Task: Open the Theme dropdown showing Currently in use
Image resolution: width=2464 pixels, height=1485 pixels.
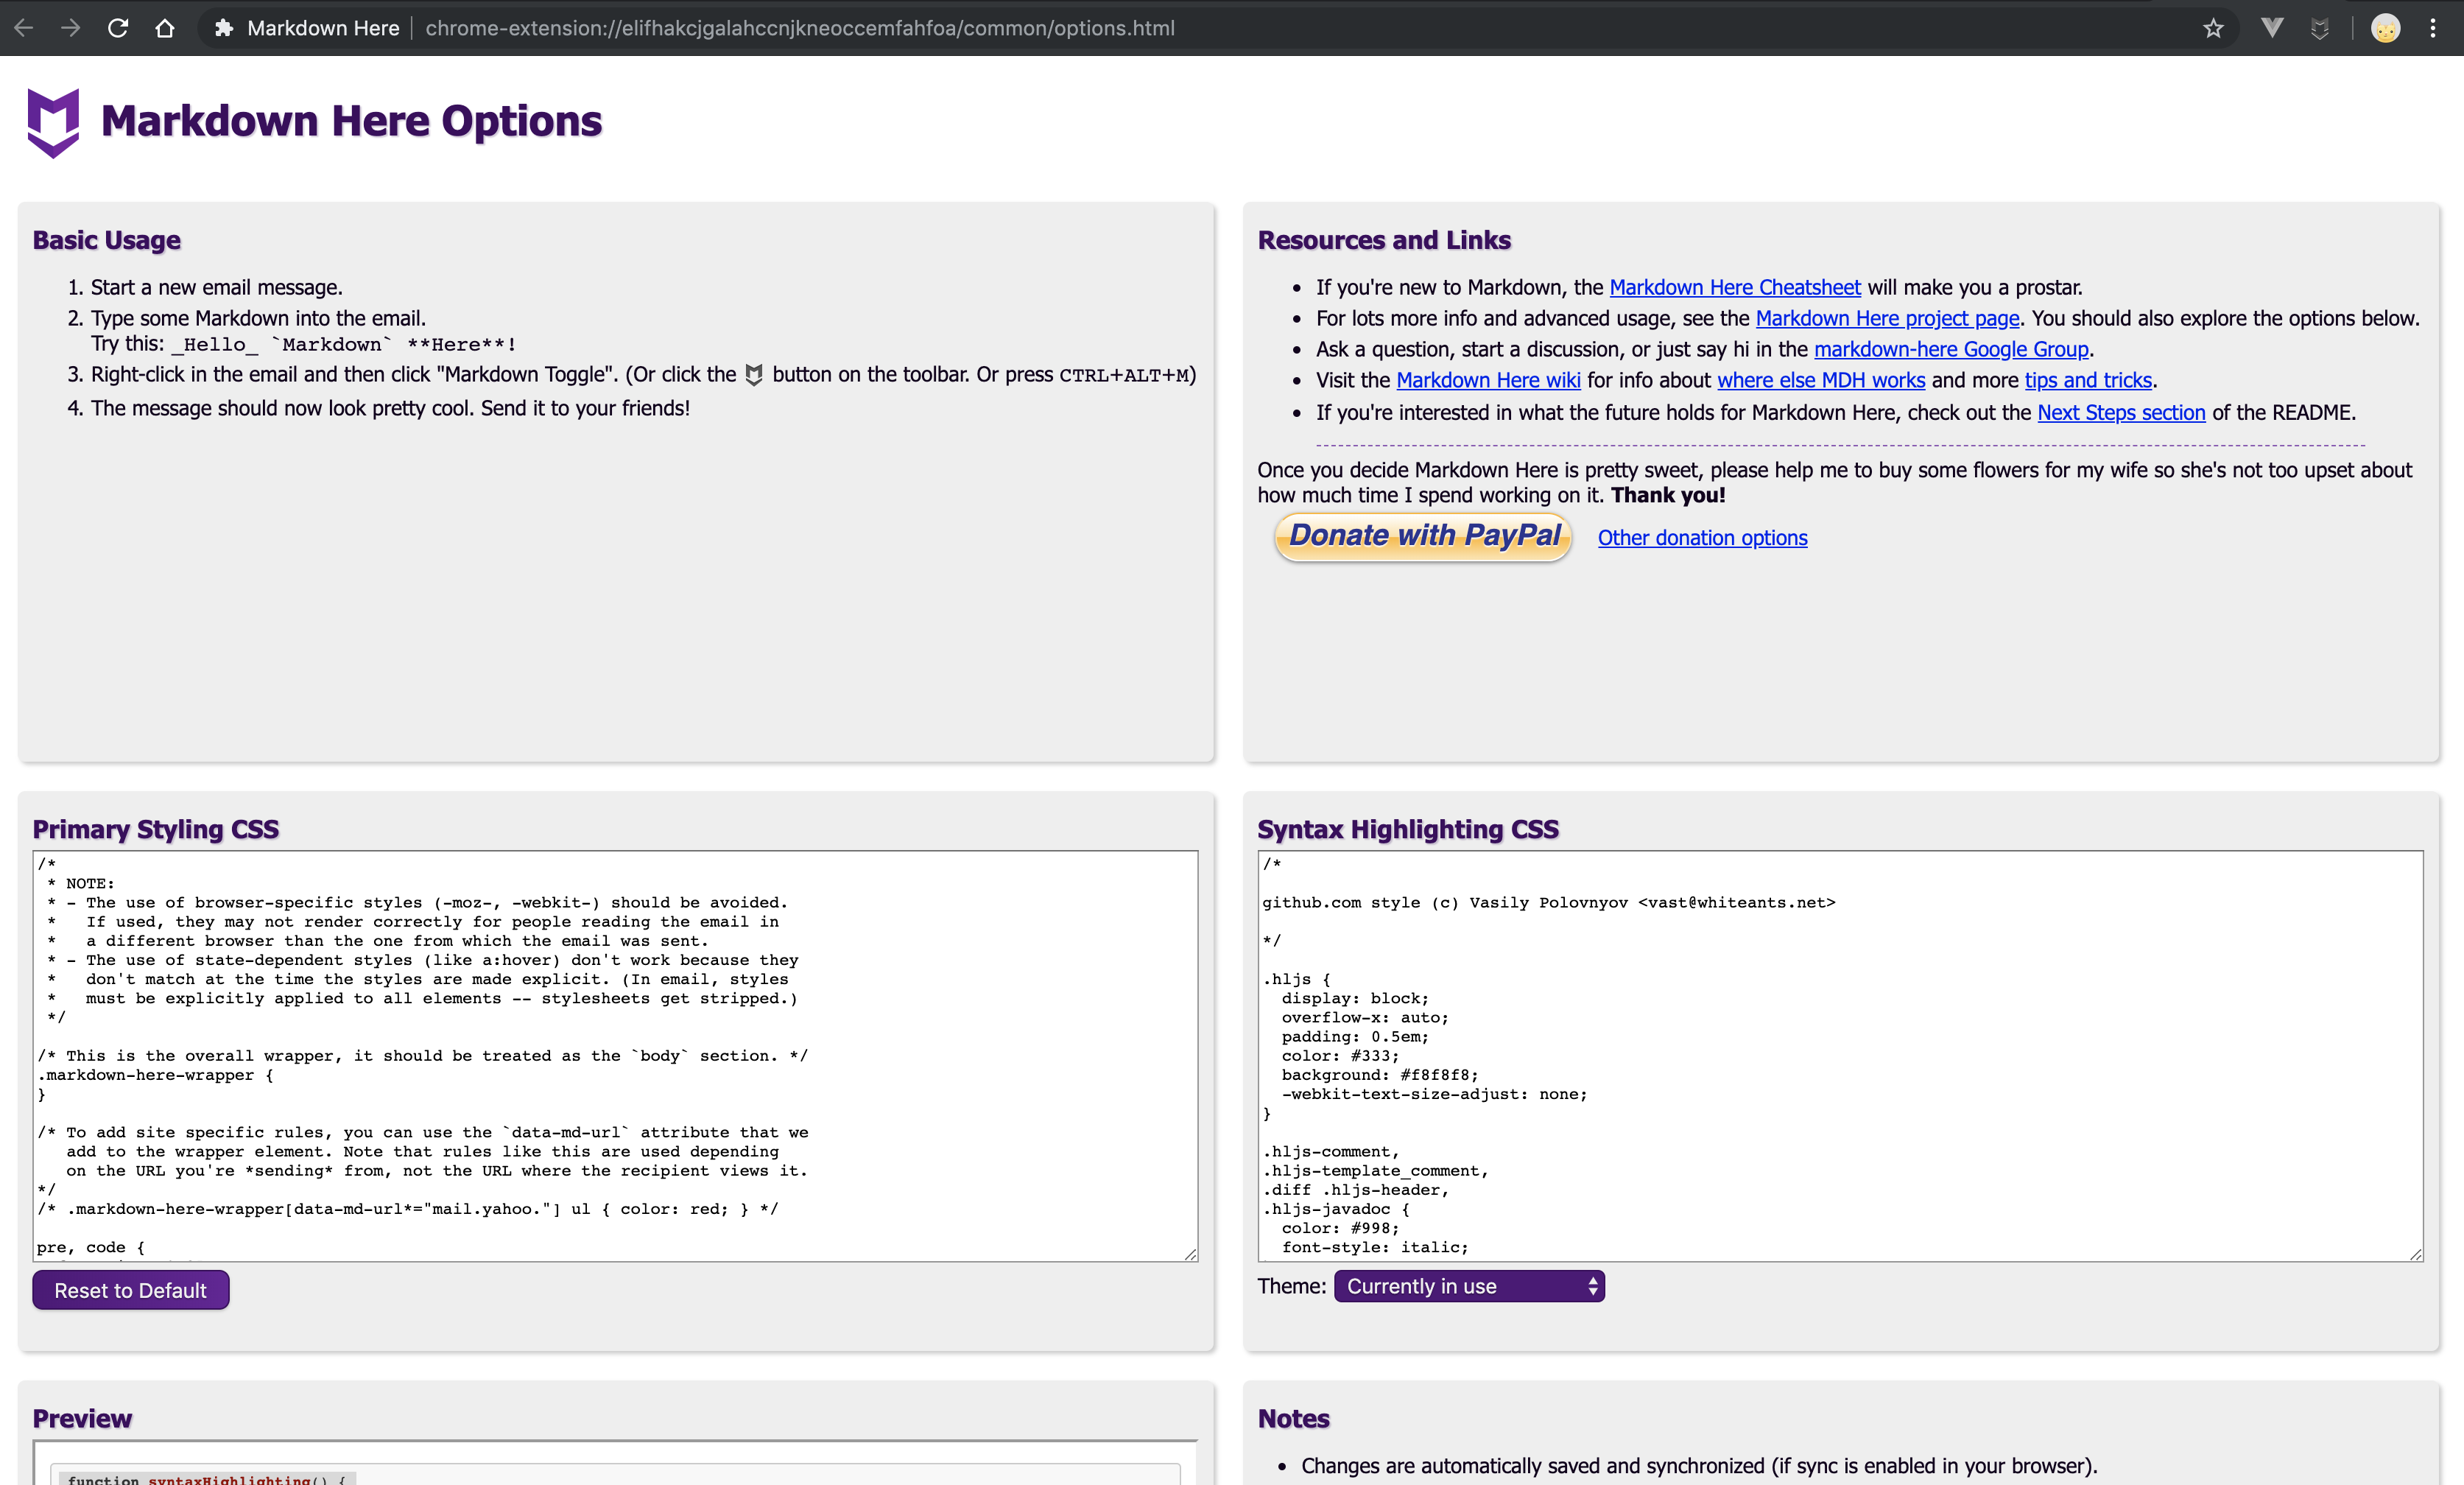Action: 1469,1286
